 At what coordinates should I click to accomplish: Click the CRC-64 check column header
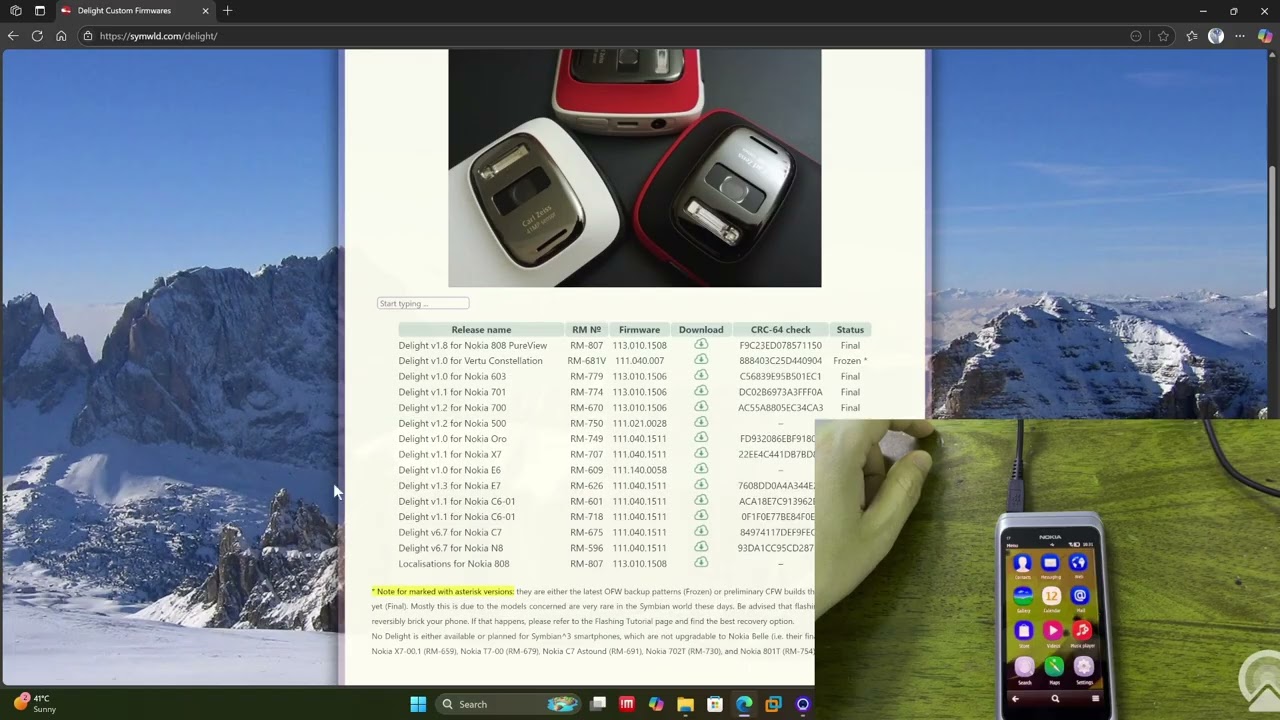(781, 329)
